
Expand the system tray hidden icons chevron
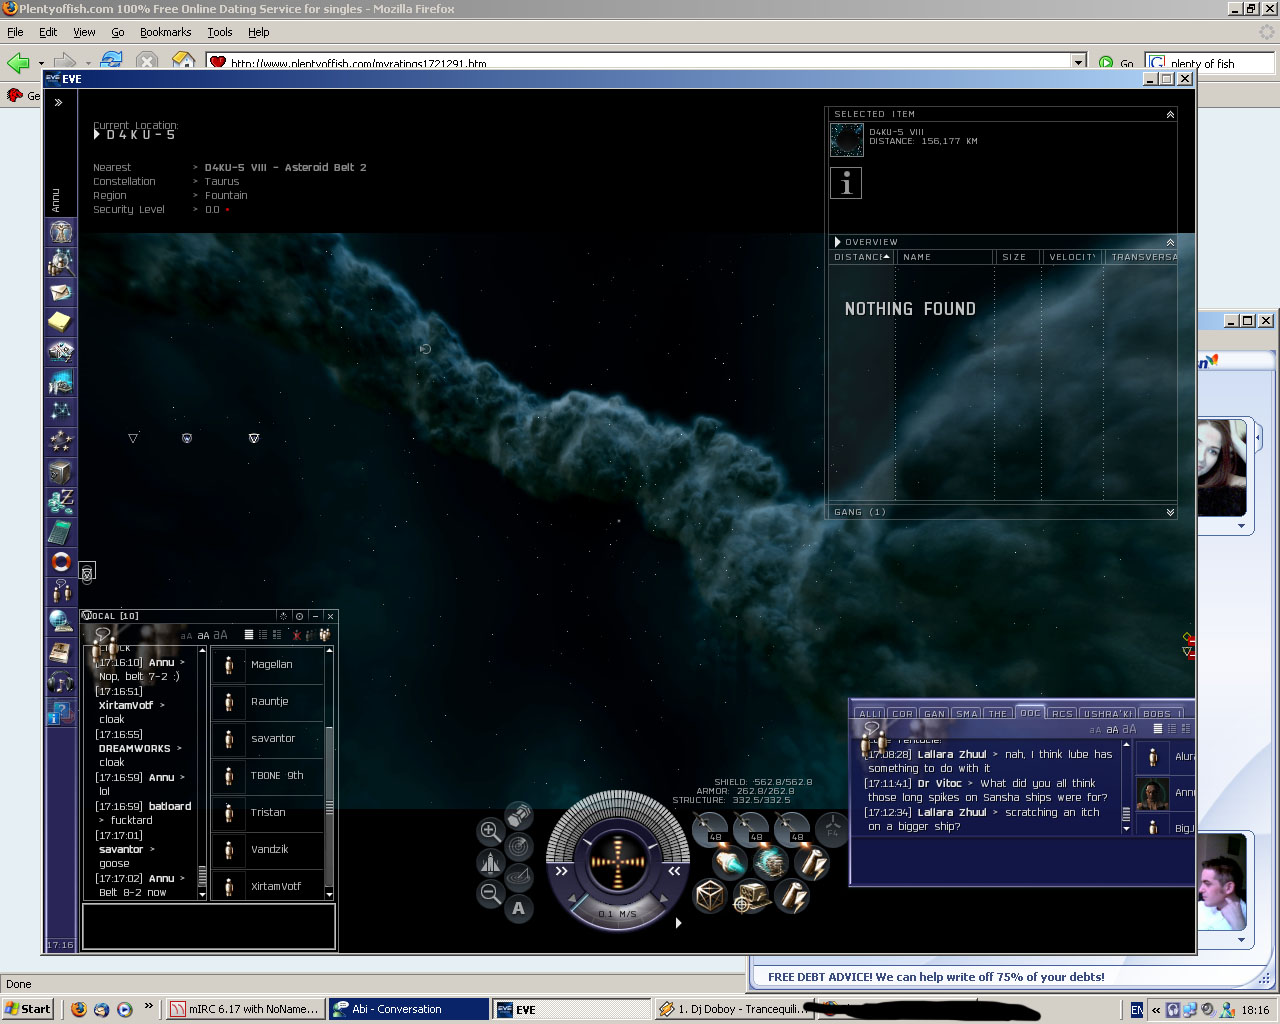pos(1156,1010)
